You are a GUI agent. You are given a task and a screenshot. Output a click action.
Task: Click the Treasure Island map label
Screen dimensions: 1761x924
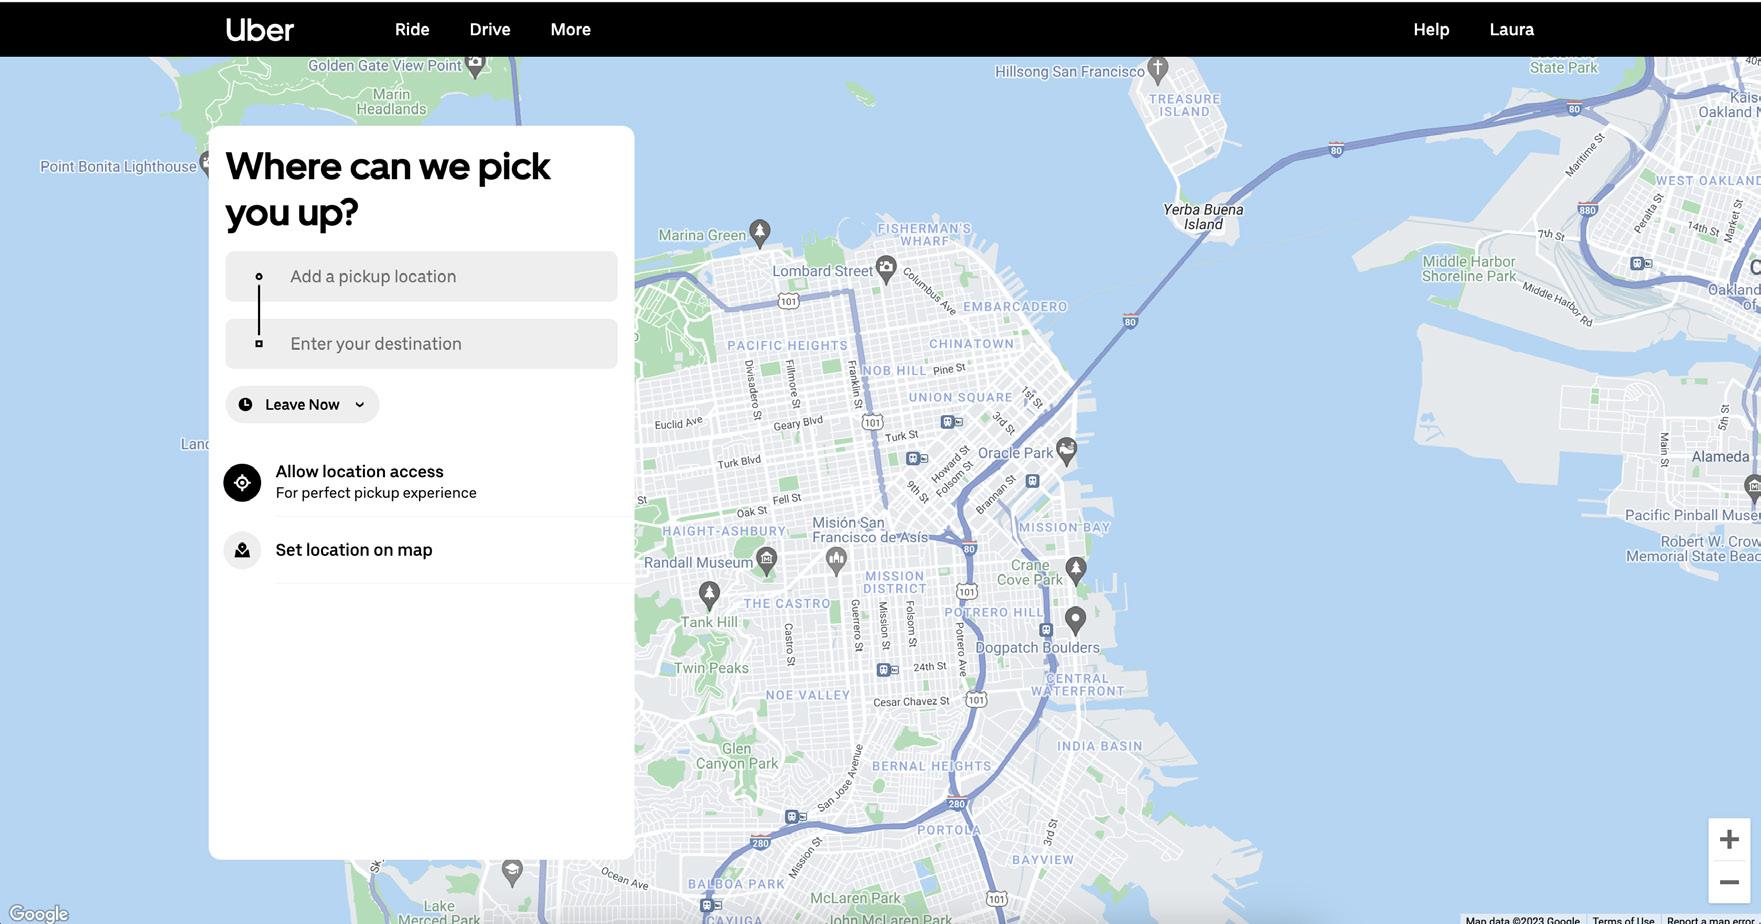(1185, 105)
